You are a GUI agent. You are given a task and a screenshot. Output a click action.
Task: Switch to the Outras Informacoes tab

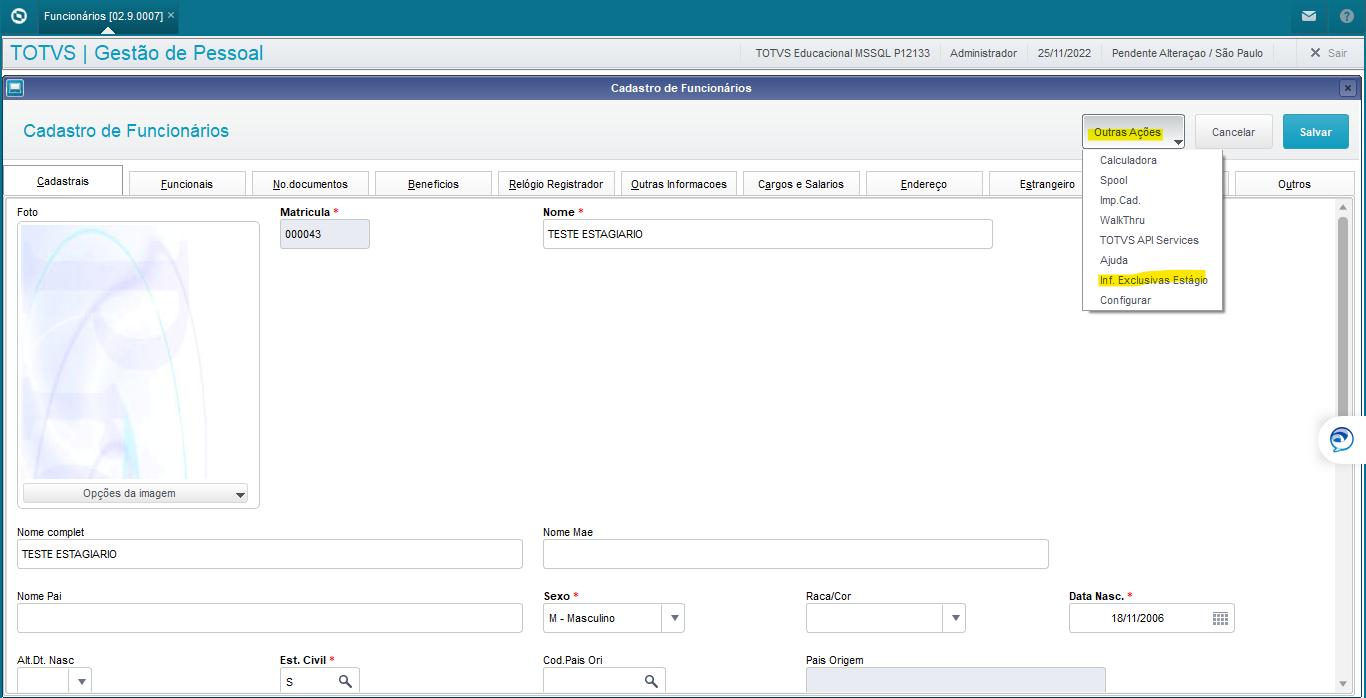[x=679, y=184]
